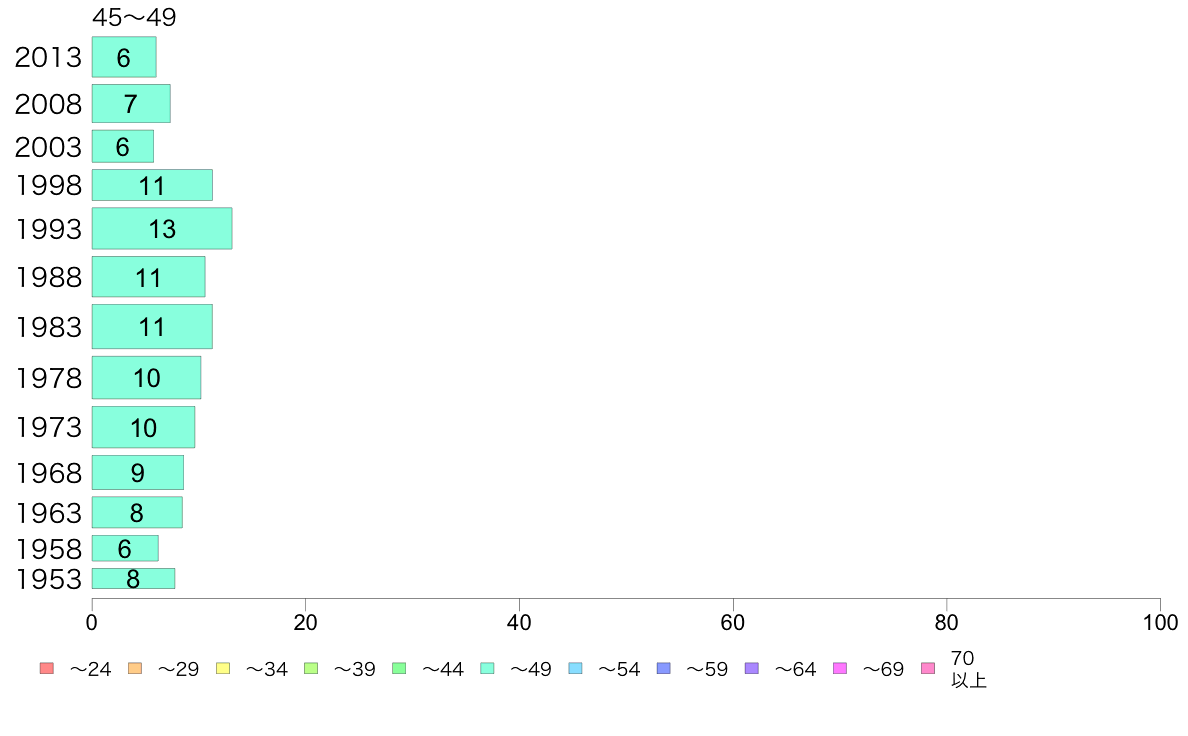
Task: Select the magenta ~69 legend swatch
Action: coord(839,669)
